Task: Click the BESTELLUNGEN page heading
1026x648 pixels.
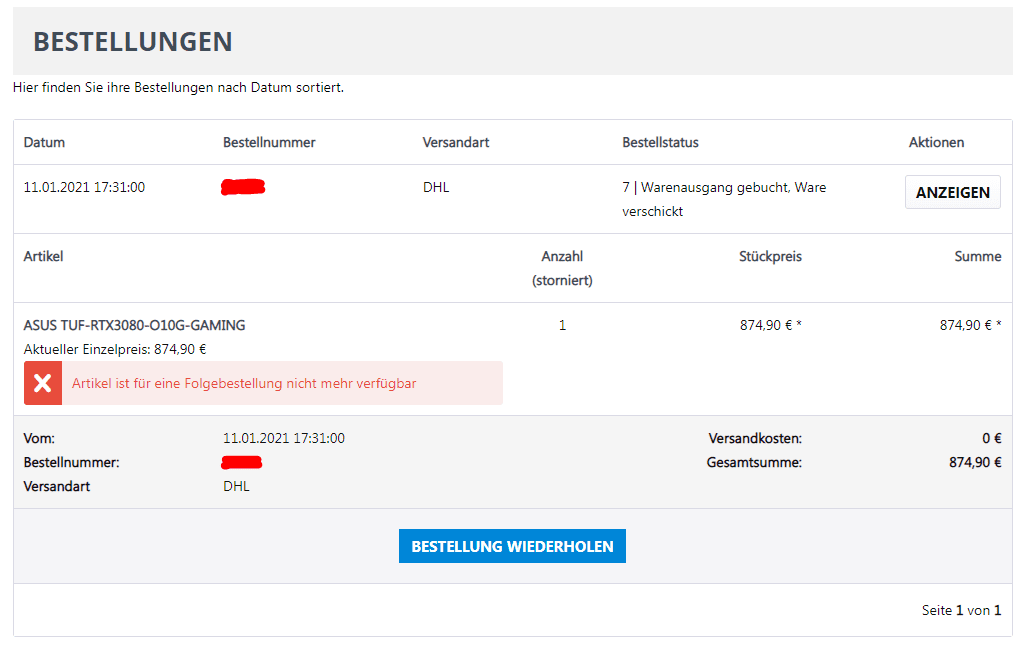Action: pos(133,42)
